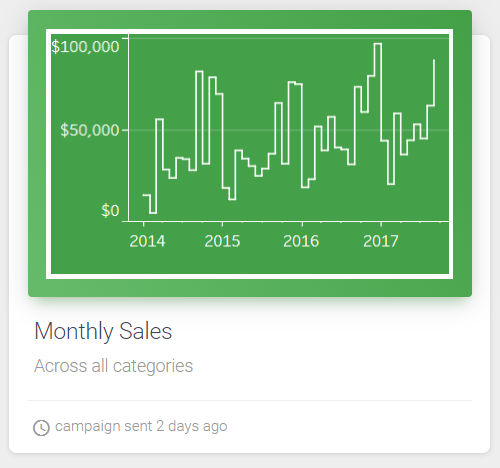500x468 pixels.
Task: Click the highest sales peak near 2017
Action: coord(378,44)
